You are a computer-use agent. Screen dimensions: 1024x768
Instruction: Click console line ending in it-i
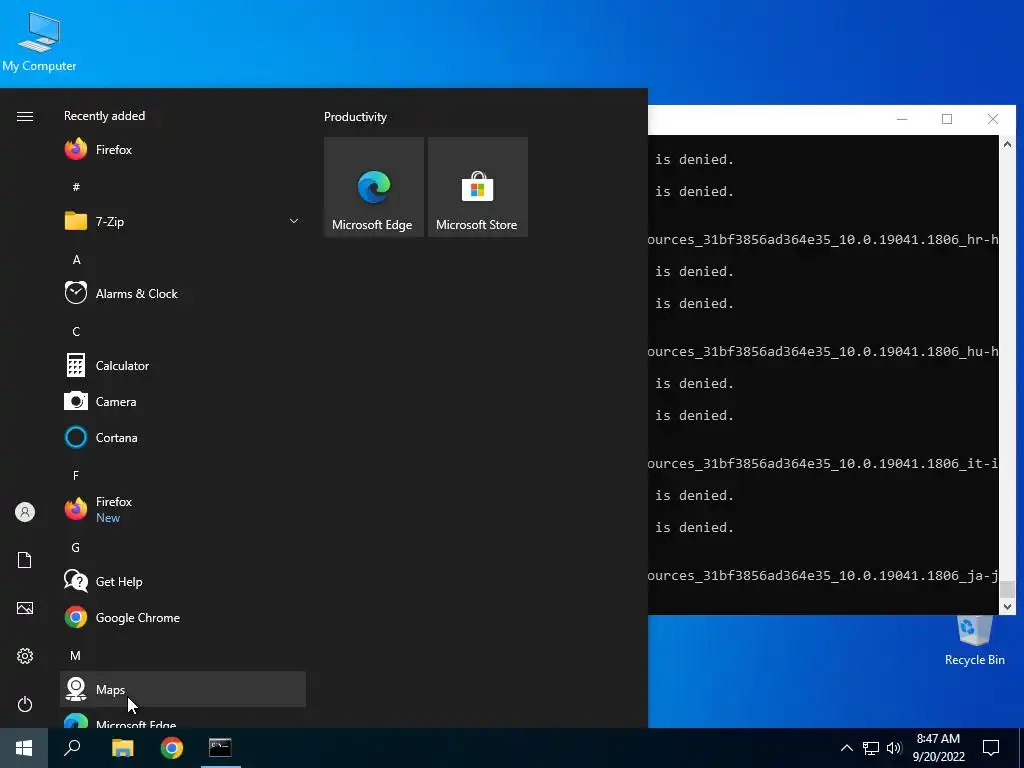pyautogui.click(x=823, y=464)
